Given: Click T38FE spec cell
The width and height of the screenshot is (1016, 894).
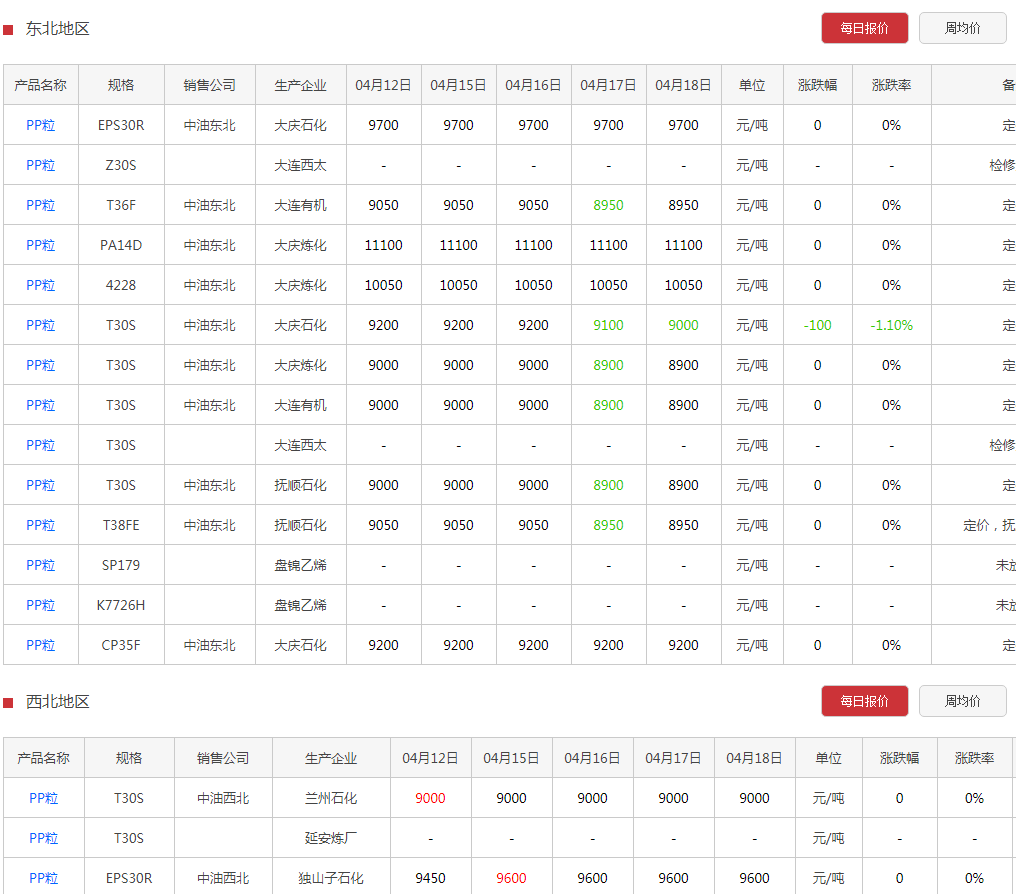Looking at the screenshot, I should coord(121,525).
